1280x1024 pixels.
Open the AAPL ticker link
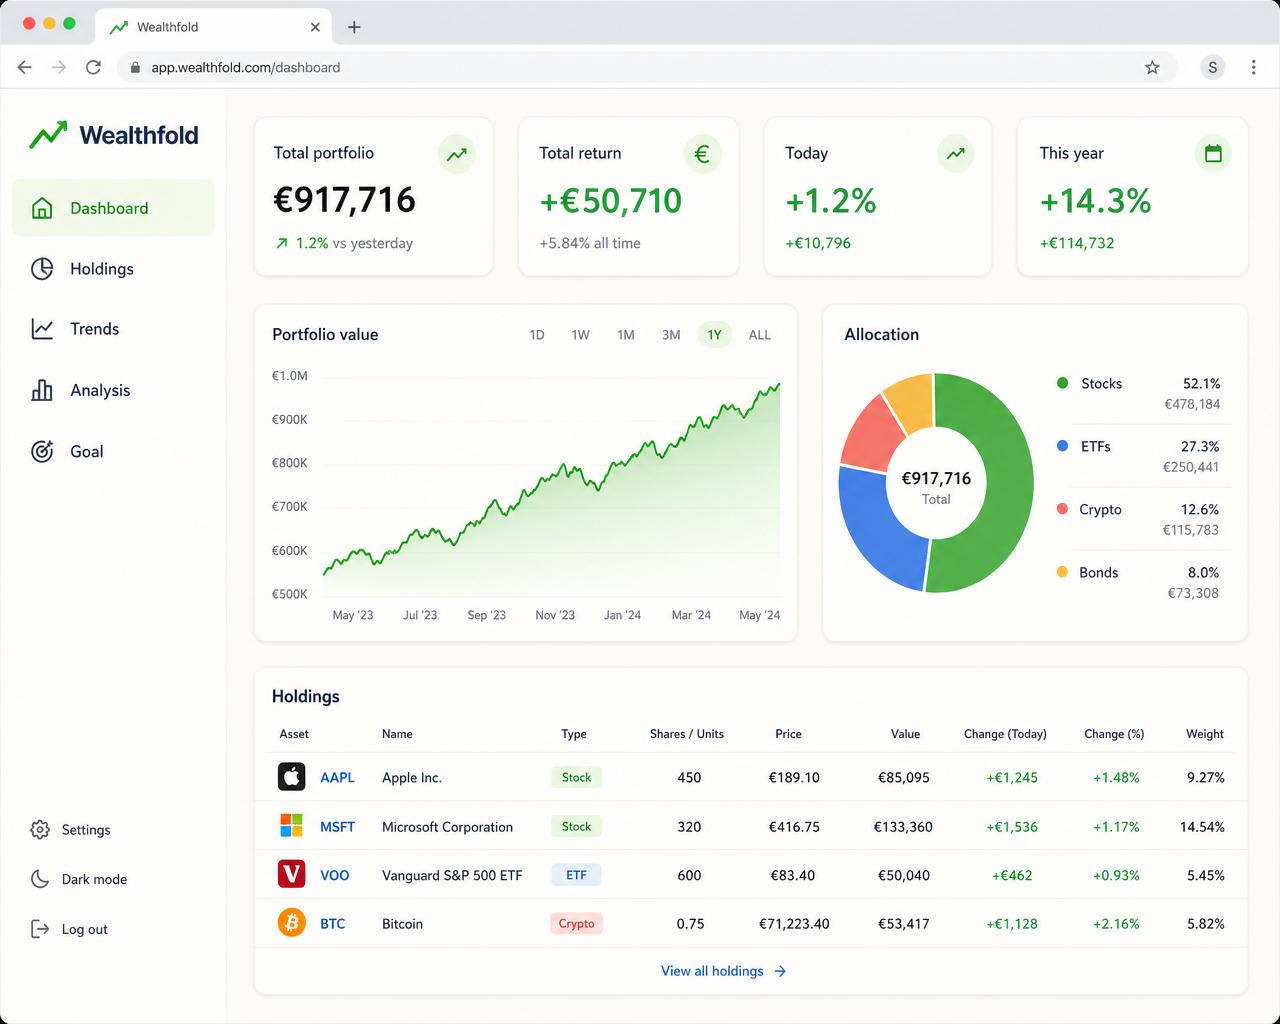[x=337, y=777]
